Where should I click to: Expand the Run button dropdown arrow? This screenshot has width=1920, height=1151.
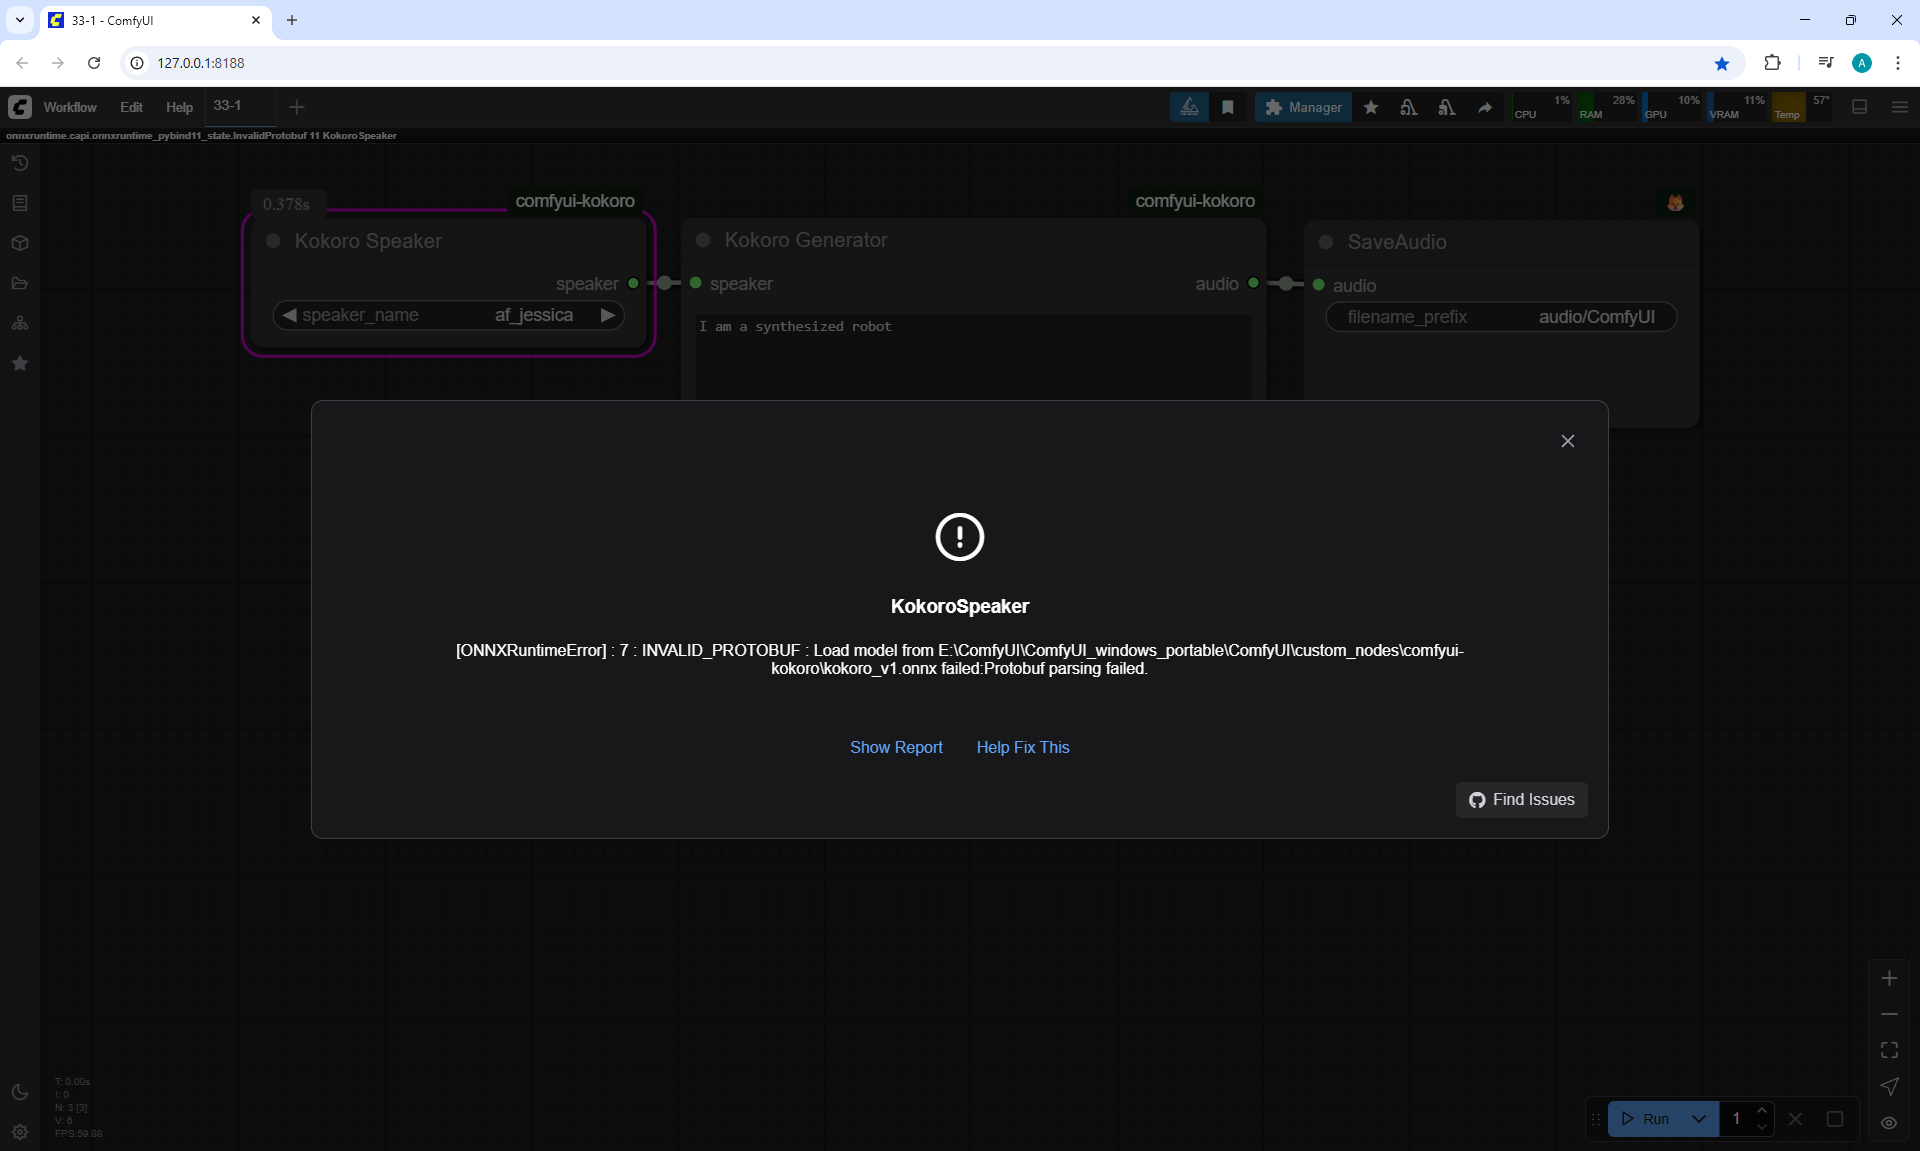coord(1698,1119)
